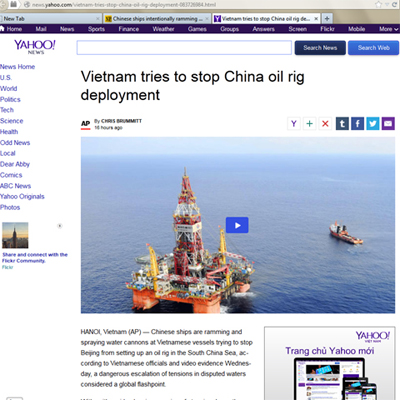
Task: Close the Flickr sidebar advertisement
Action: tap(60, 226)
